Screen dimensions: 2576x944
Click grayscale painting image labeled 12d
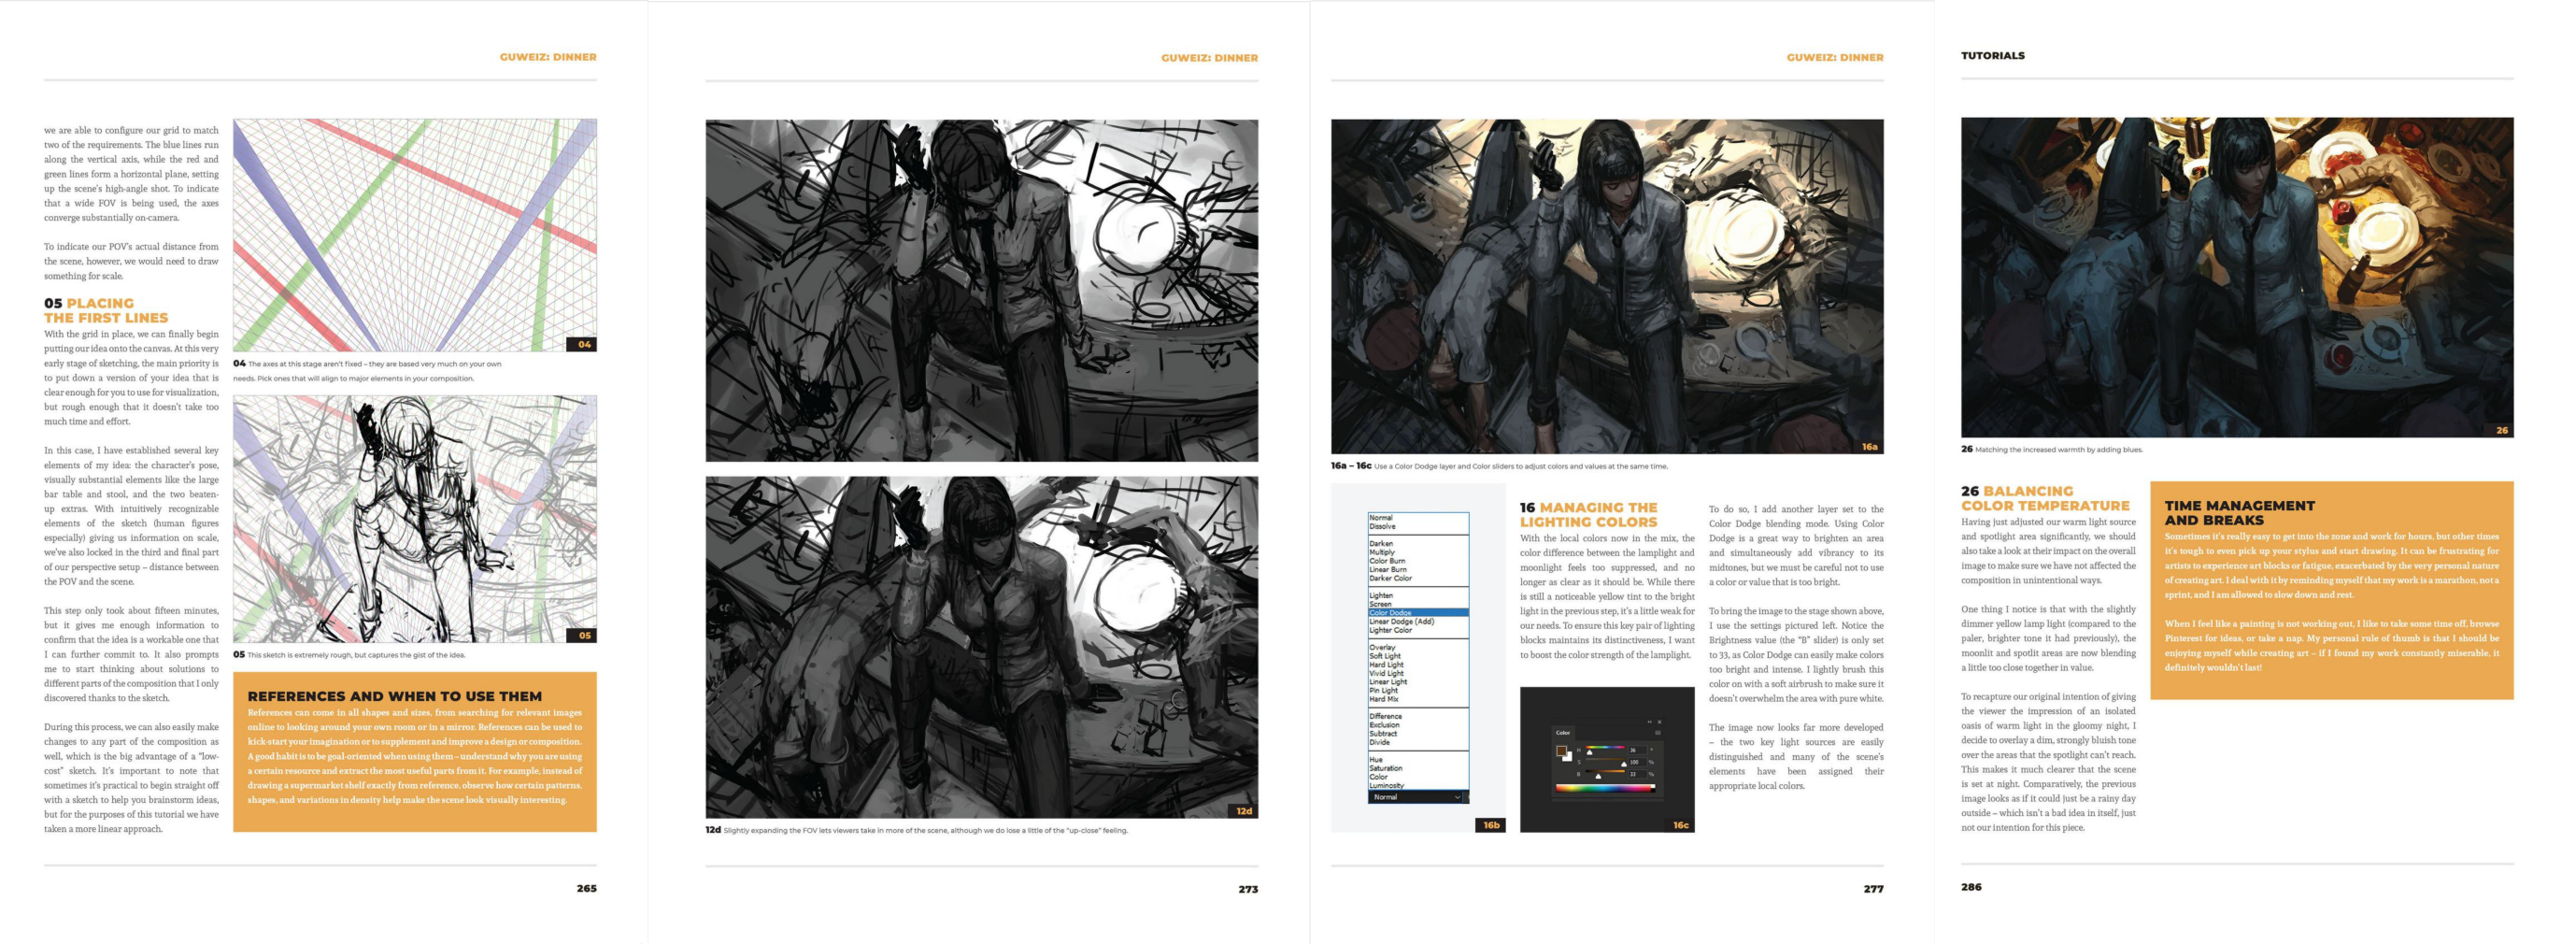click(x=982, y=647)
